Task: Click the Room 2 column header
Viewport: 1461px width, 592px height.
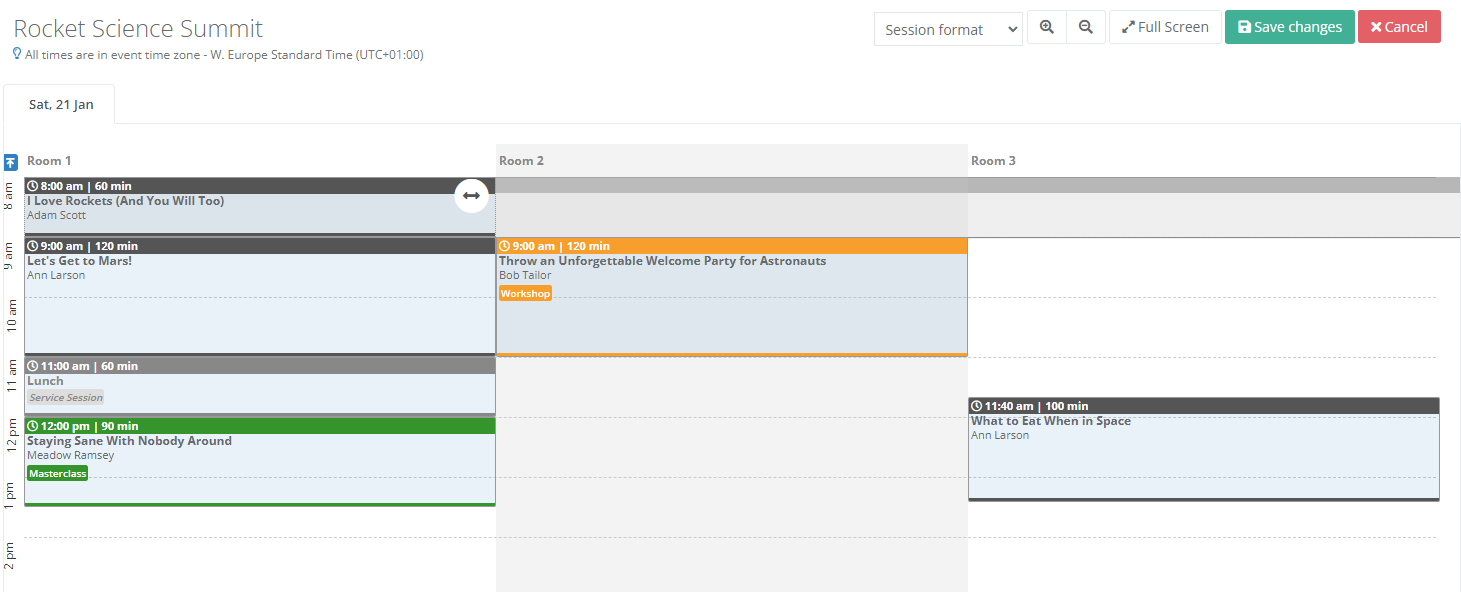Action: [521, 161]
